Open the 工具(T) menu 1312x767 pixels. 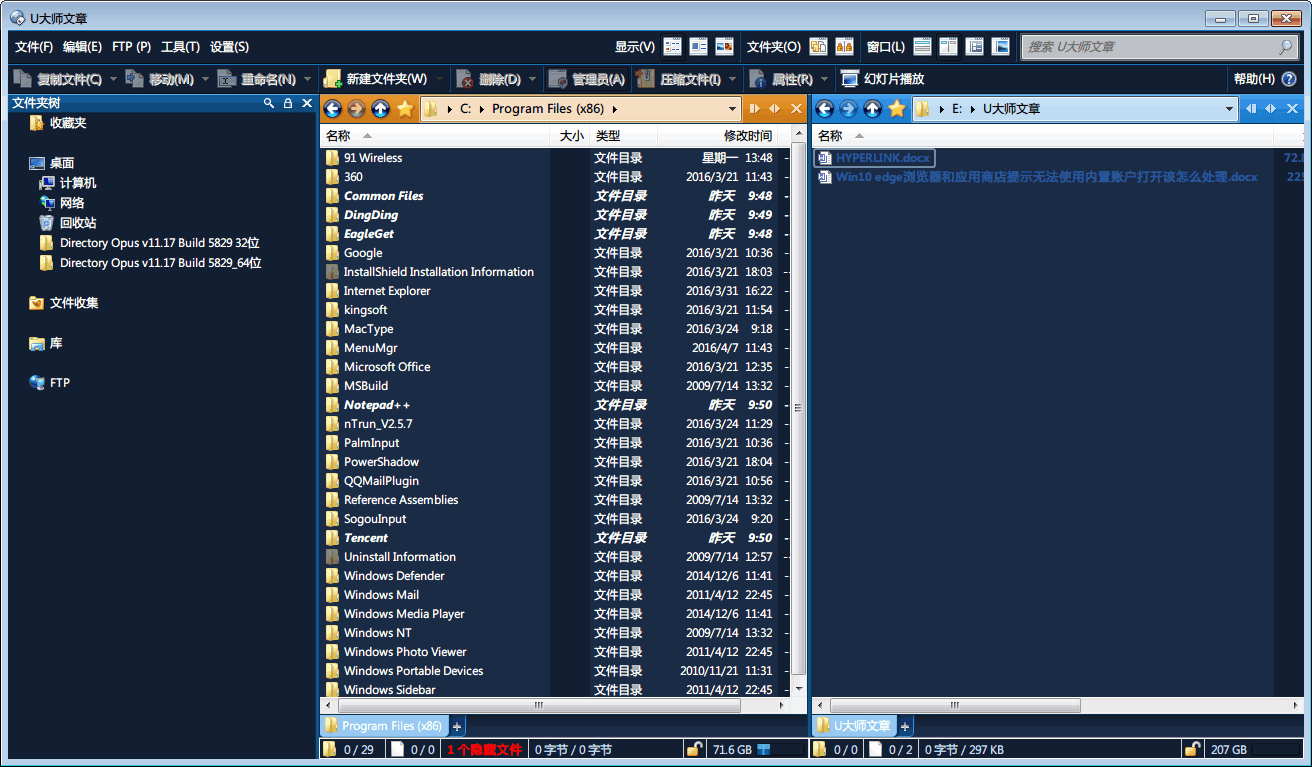(x=180, y=47)
